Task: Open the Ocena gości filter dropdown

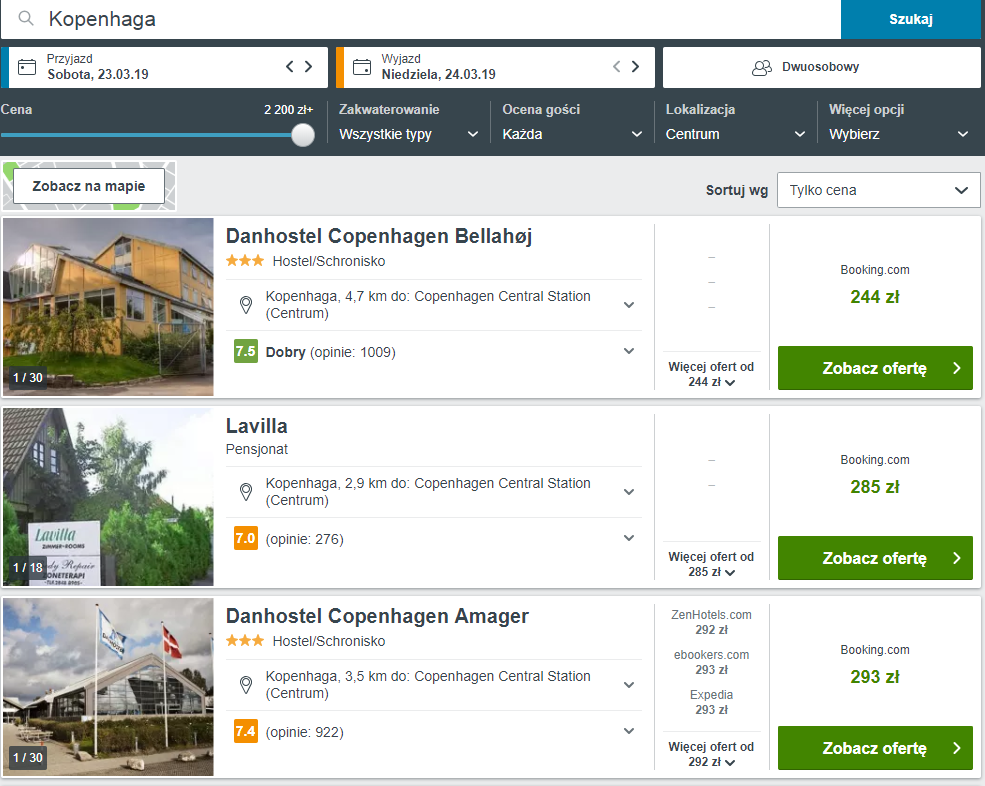Action: [572, 134]
